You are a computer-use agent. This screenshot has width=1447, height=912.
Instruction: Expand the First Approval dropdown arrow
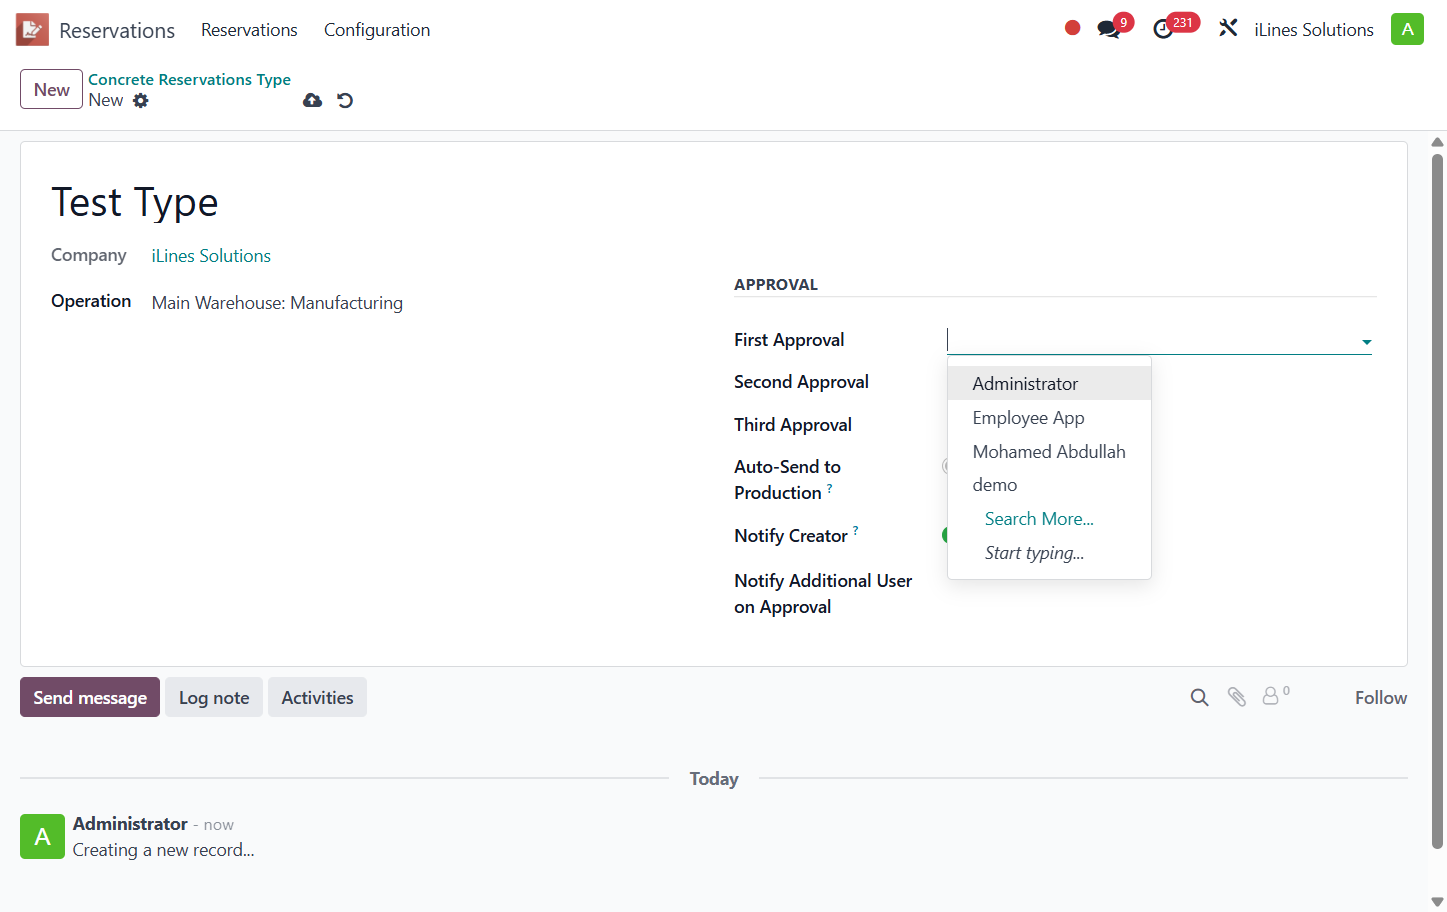coord(1366,342)
